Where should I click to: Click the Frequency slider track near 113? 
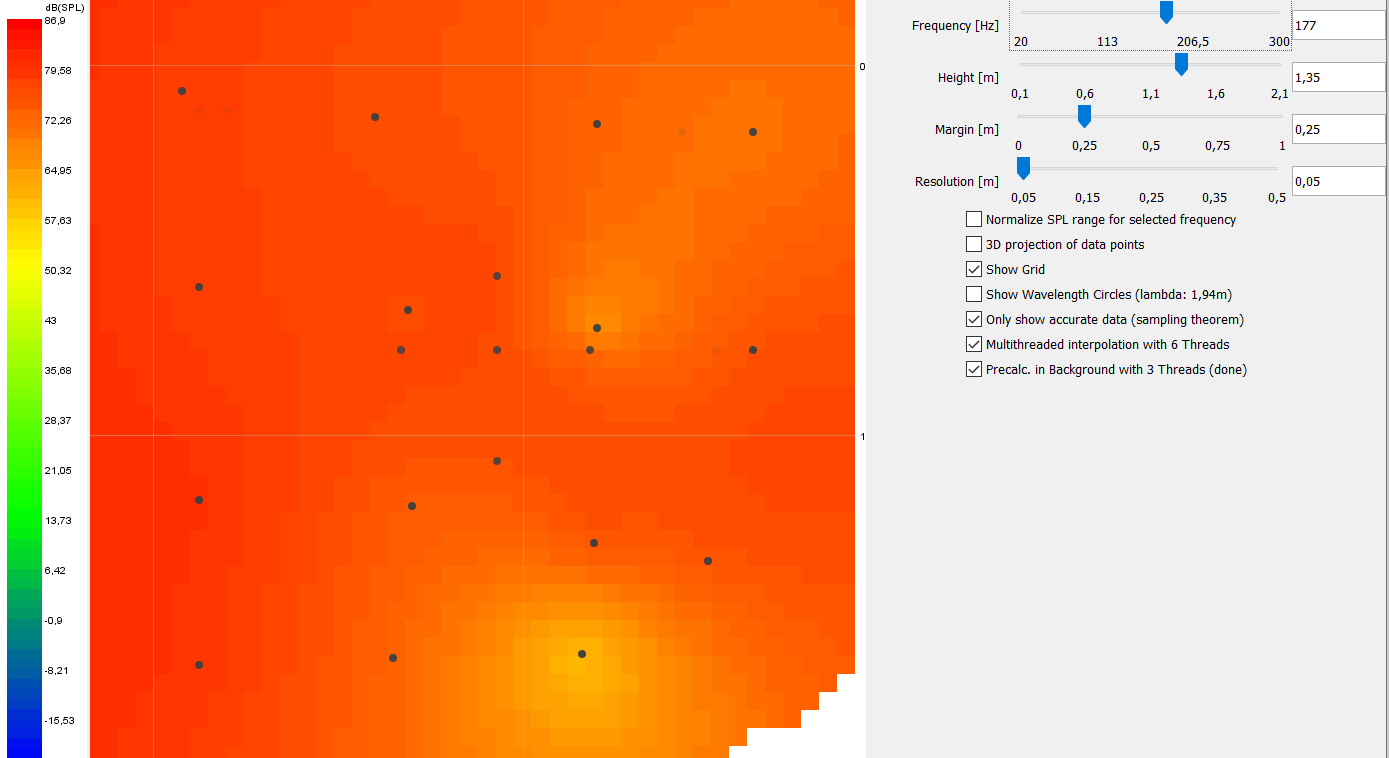tap(1107, 12)
